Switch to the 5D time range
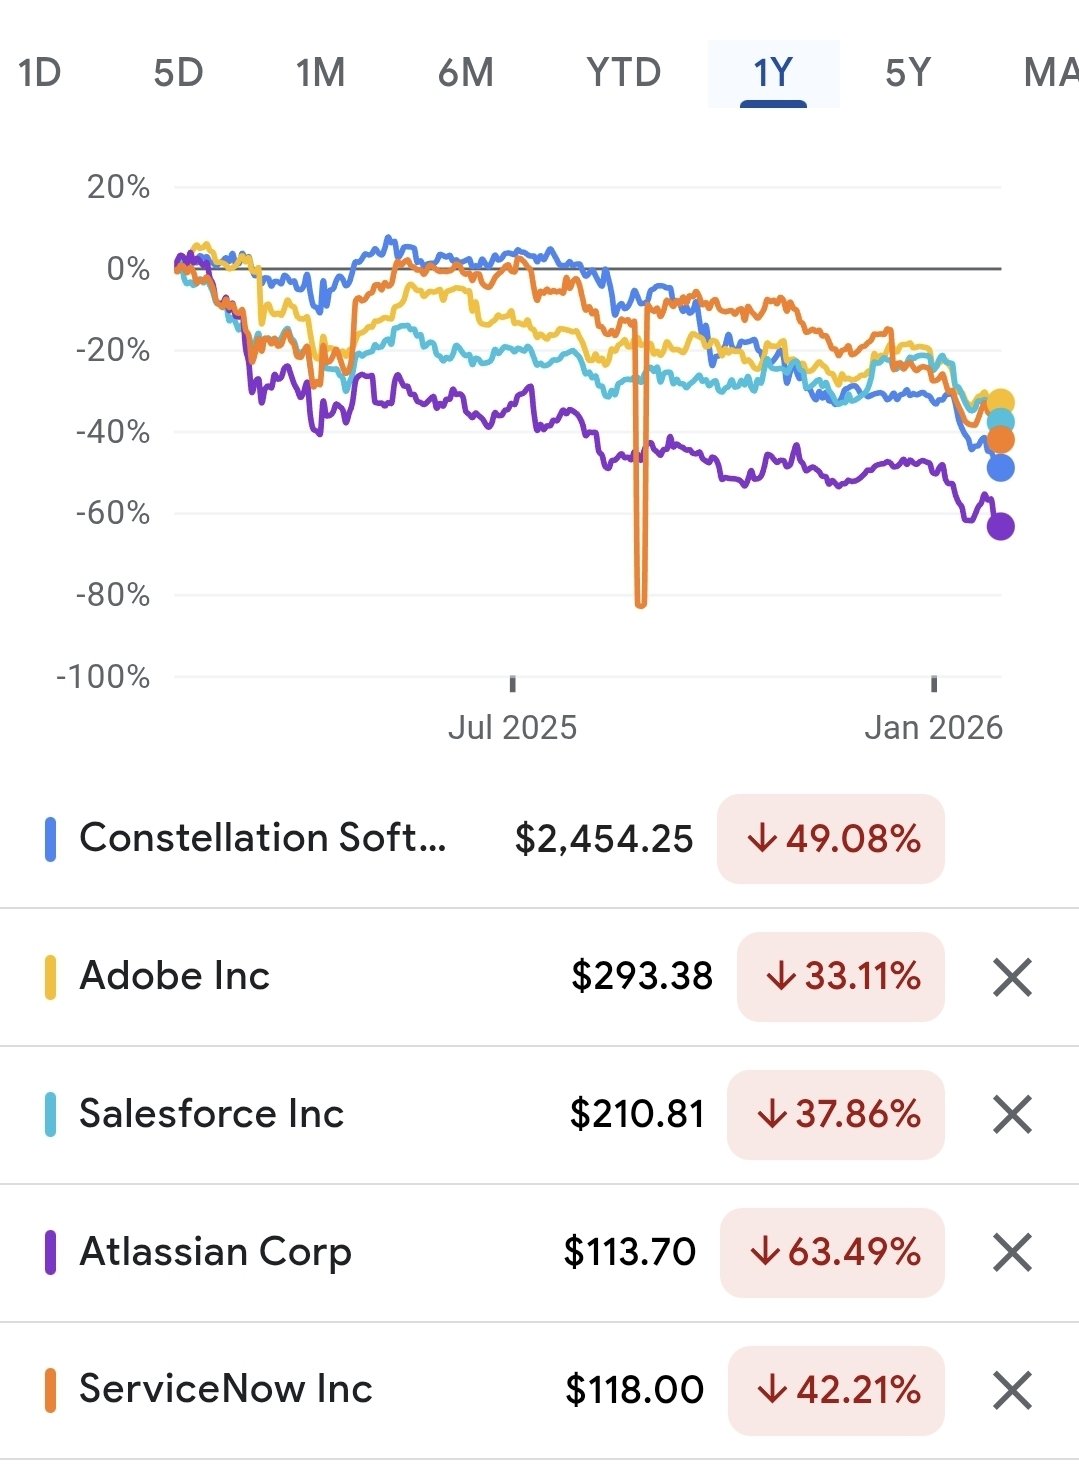The image size is (1079, 1483). click(178, 73)
